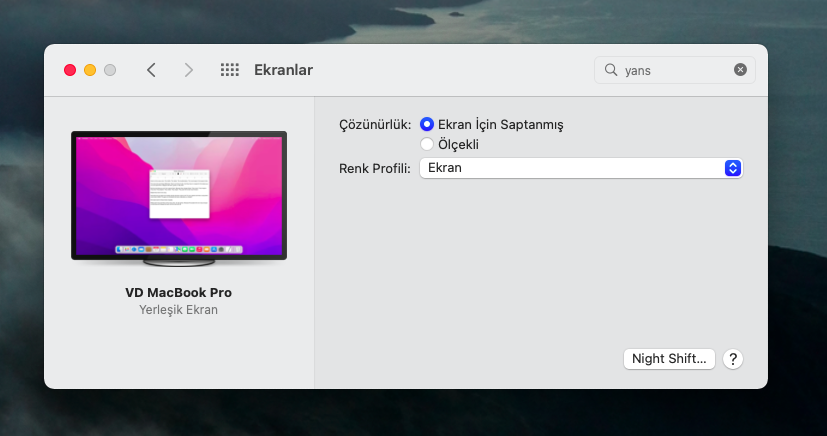827x436 pixels.
Task: Open Night Shift settings
Action: click(669, 359)
